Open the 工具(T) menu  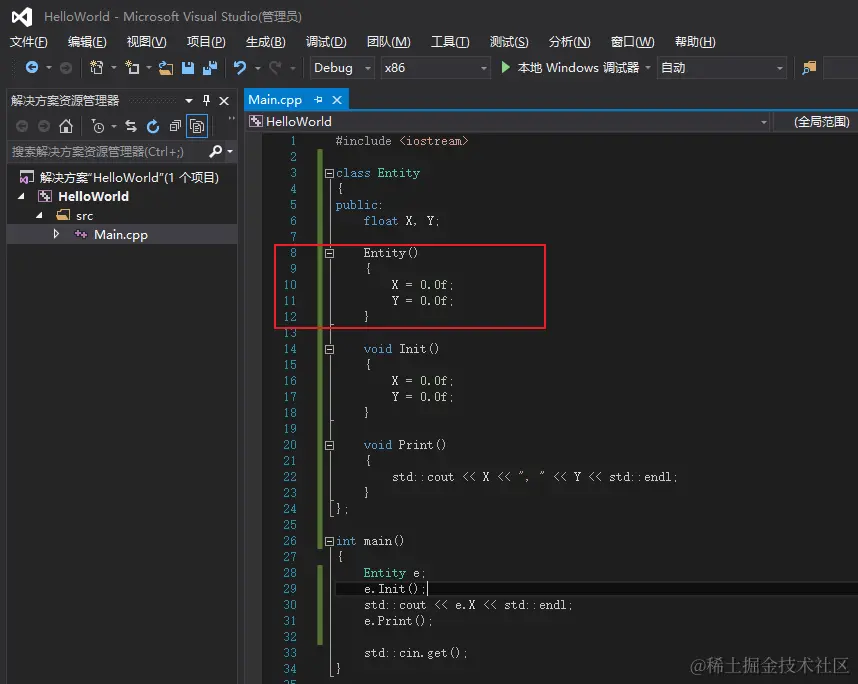point(450,42)
